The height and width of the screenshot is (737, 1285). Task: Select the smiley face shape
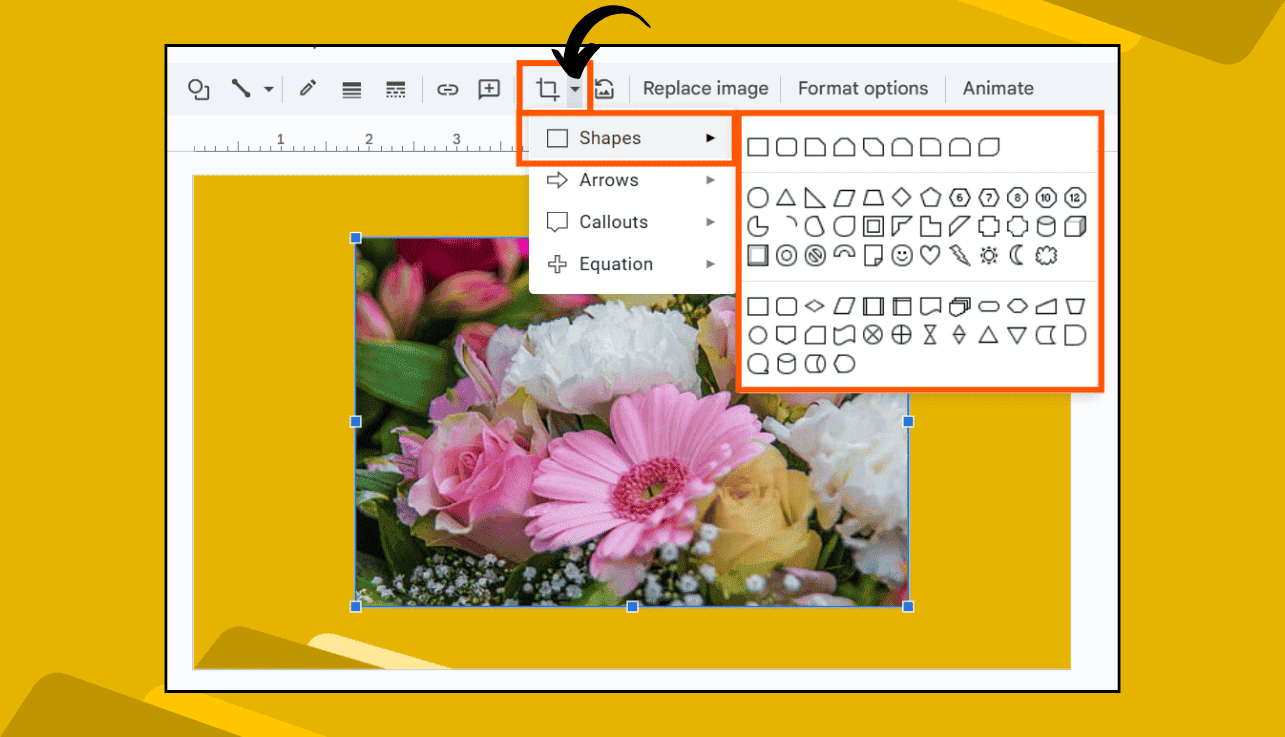902,255
